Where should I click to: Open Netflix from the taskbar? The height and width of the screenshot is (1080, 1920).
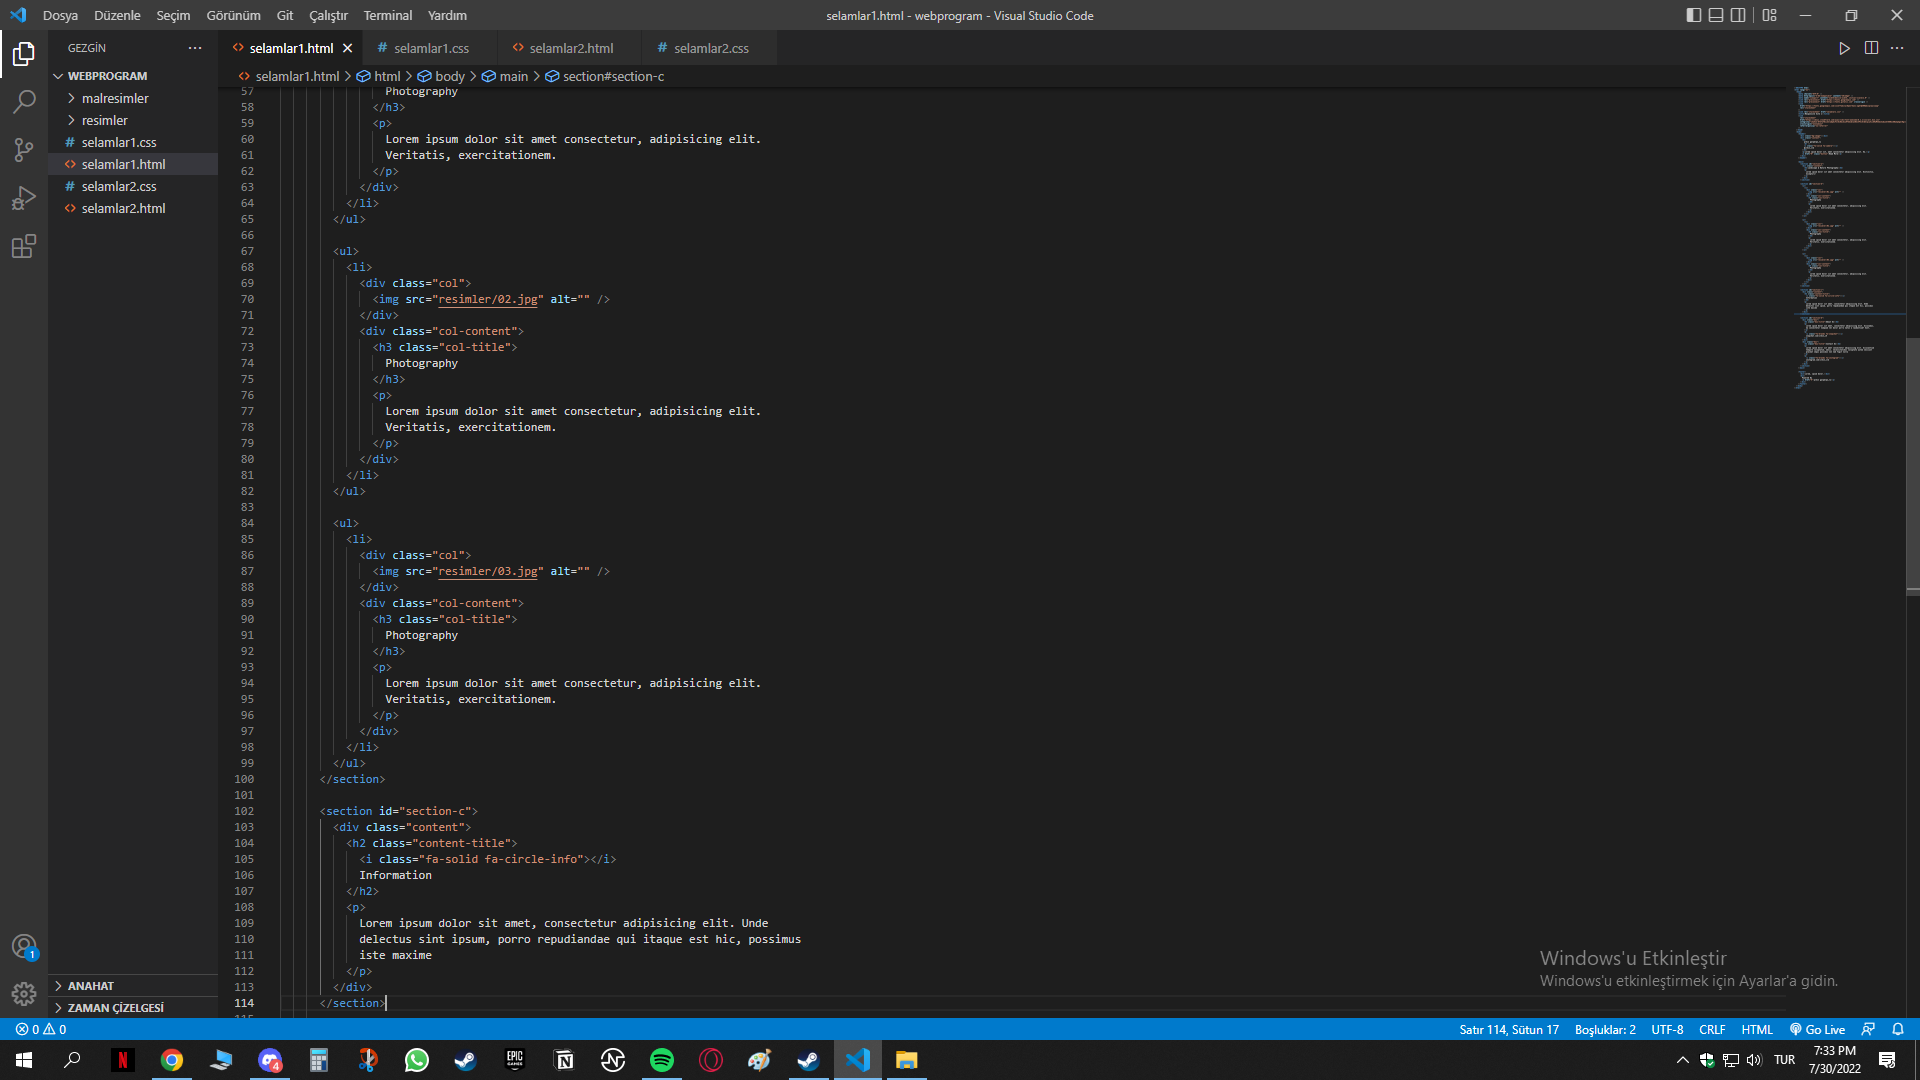point(122,1060)
